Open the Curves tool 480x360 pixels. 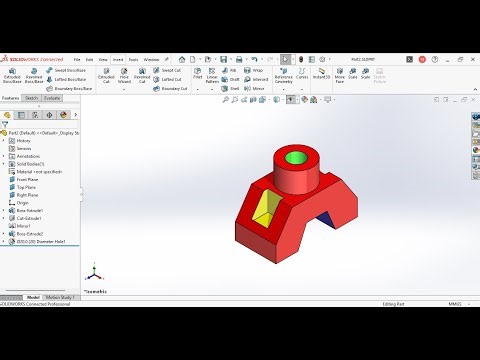pos(302,73)
